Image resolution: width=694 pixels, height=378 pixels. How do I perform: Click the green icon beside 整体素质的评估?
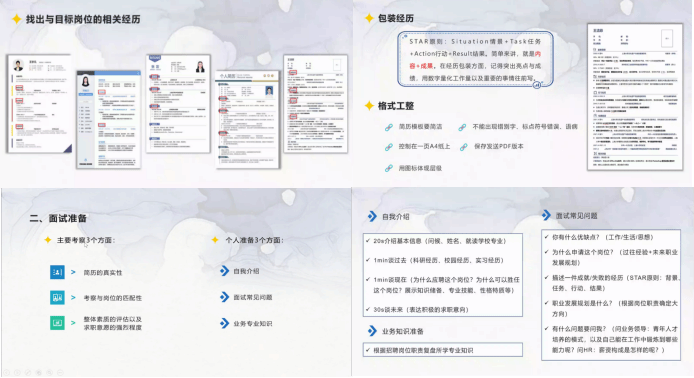[x=57, y=323]
